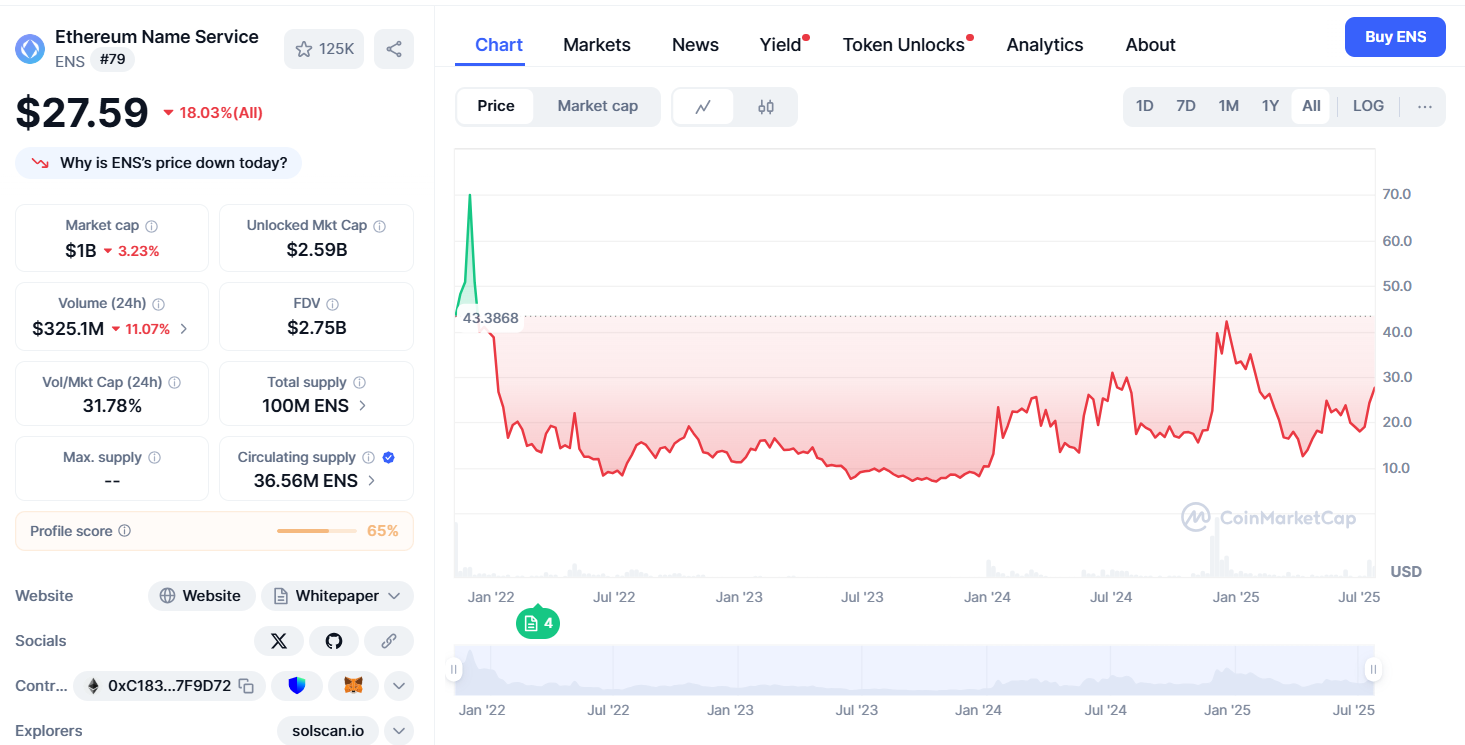This screenshot has width=1465, height=745.
Task: Open the GitHub social icon
Action: (x=334, y=641)
